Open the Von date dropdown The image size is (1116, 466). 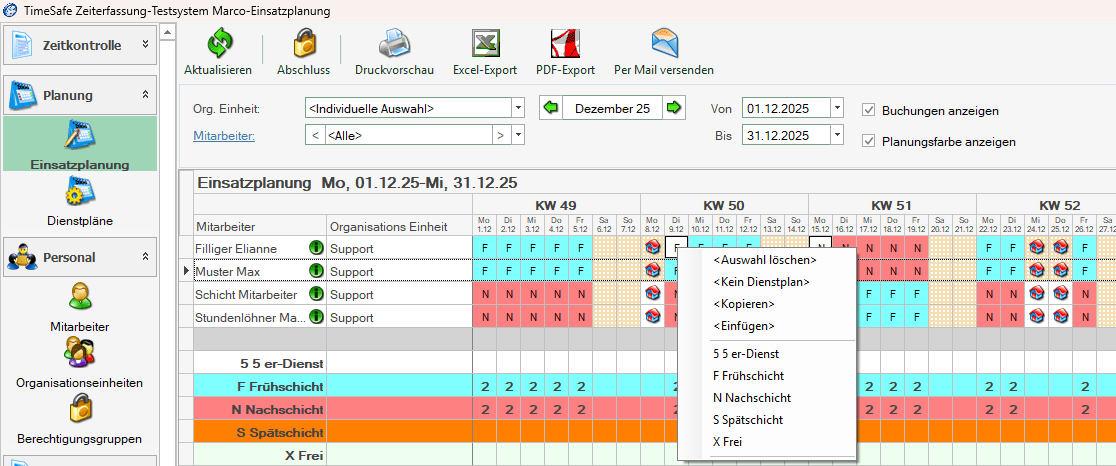pos(838,109)
